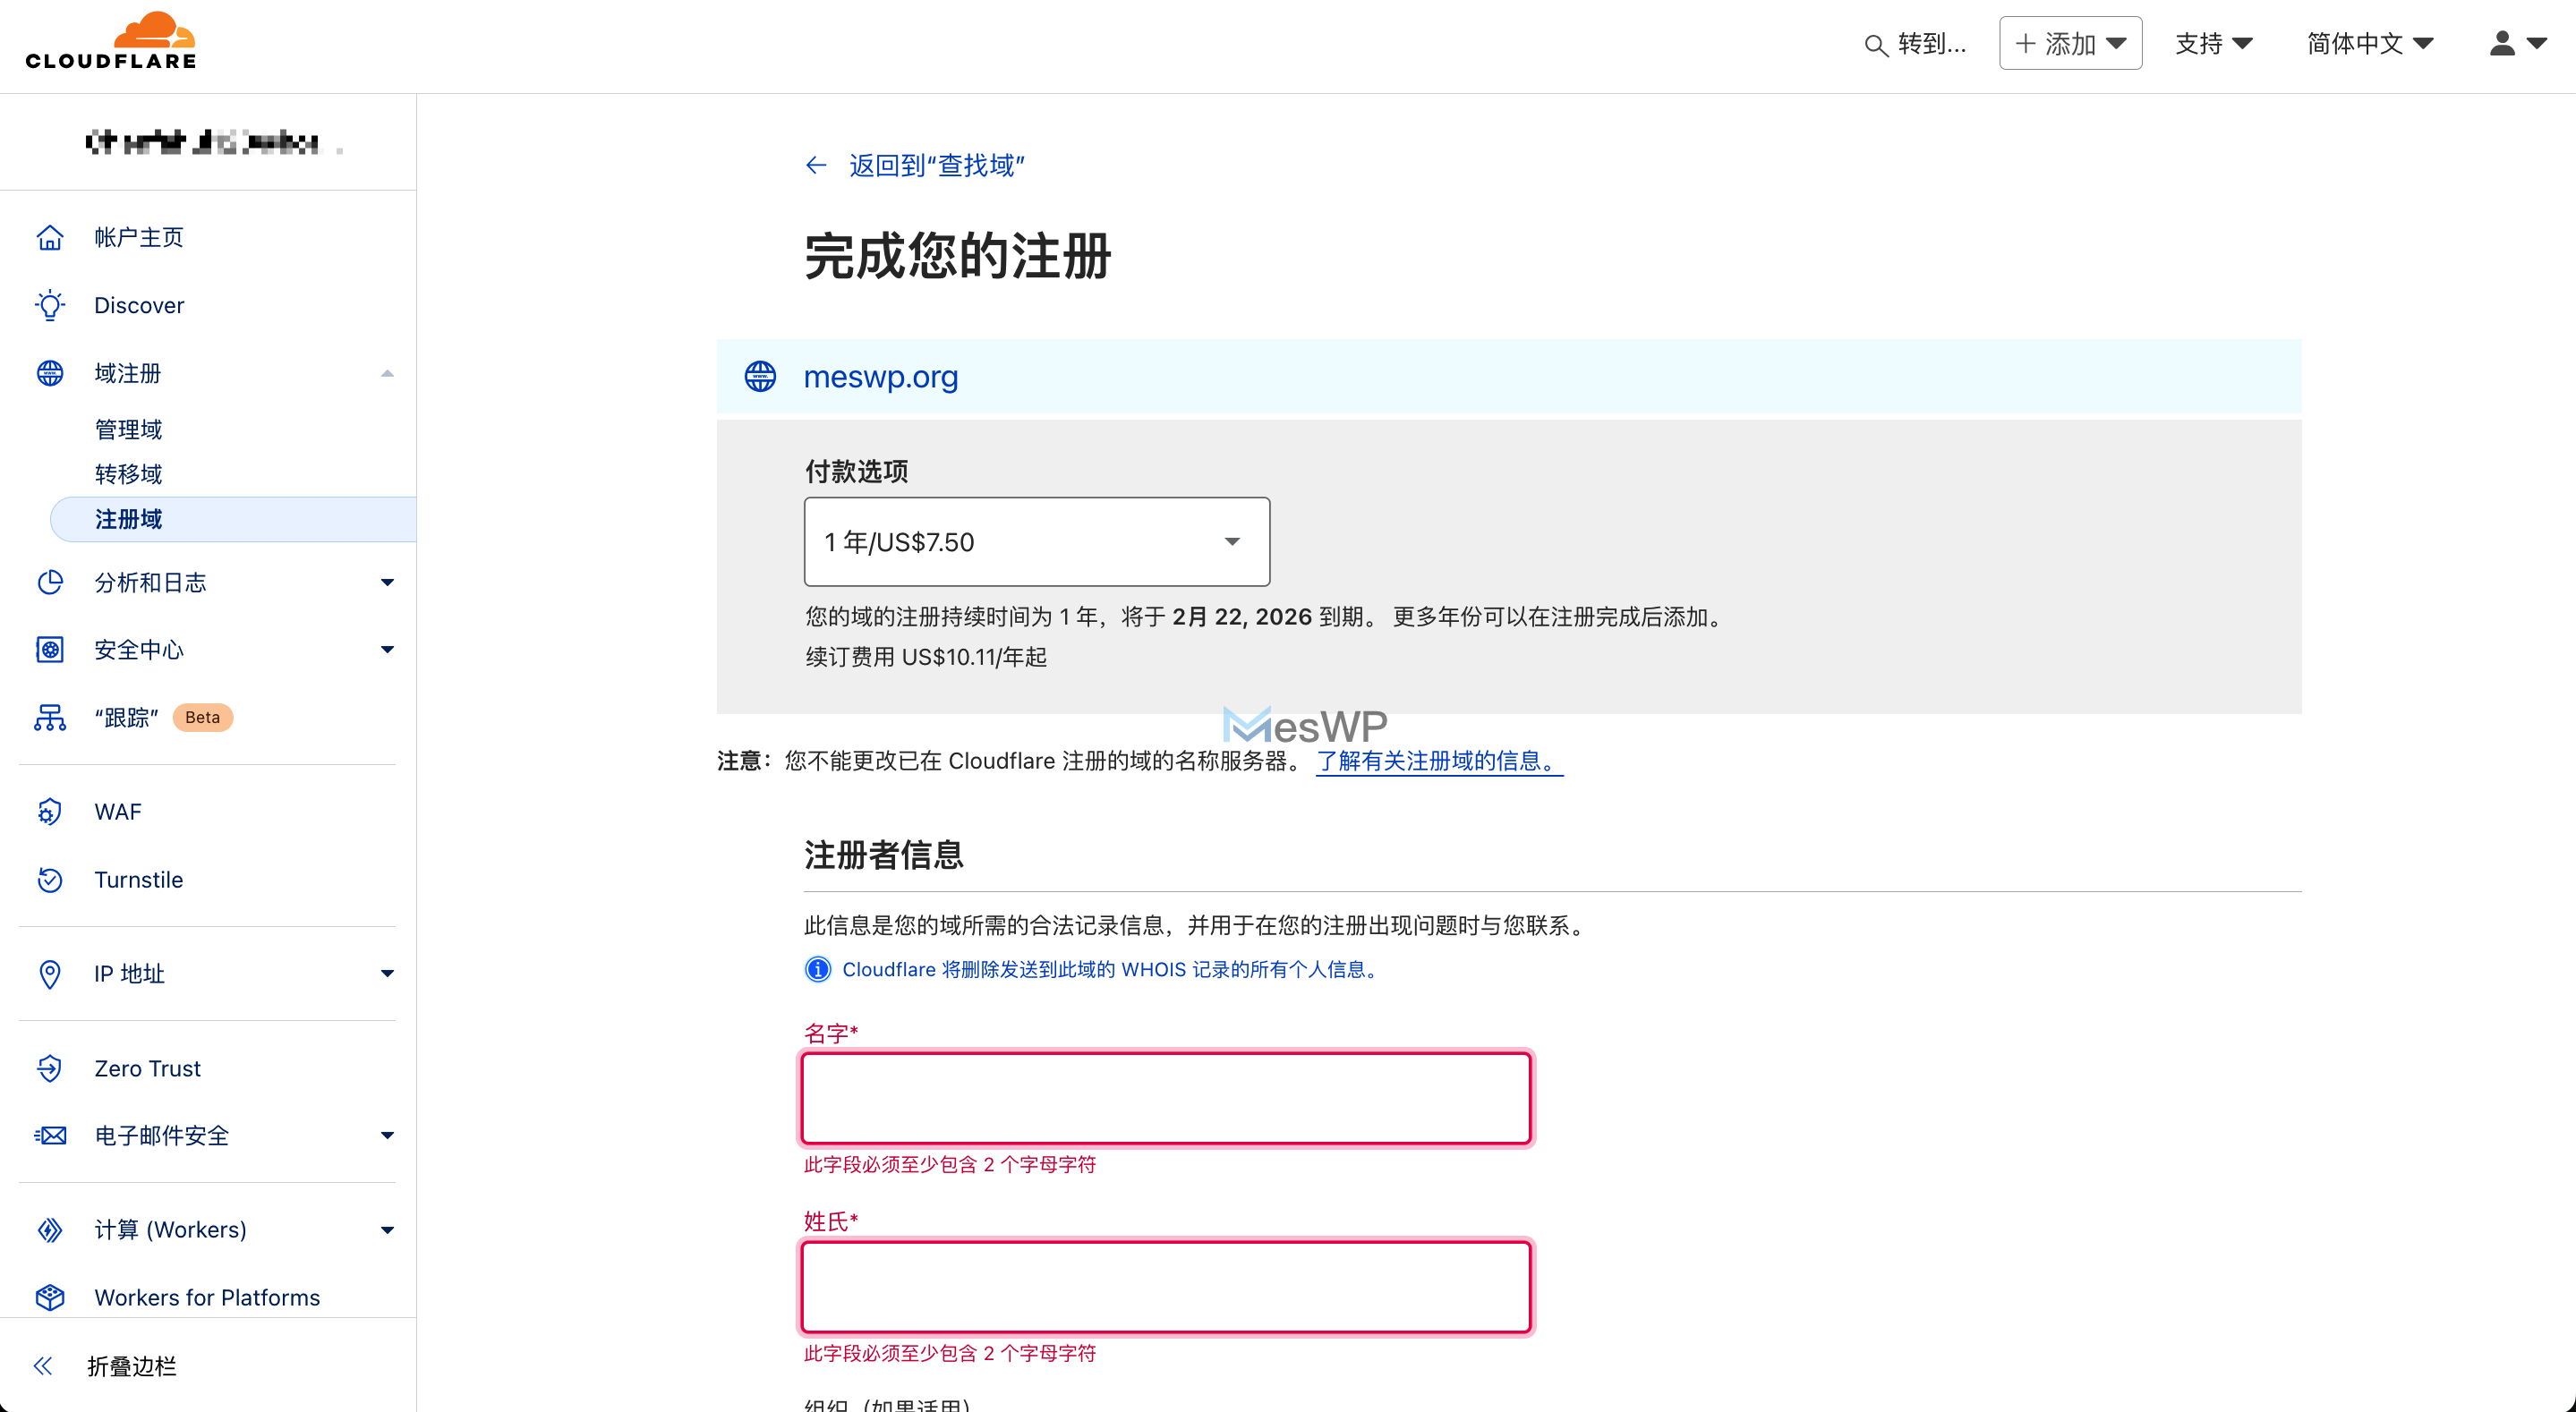Open the 付款选项 1 年/US$7.50 dropdown
Image resolution: width=2576 pixels, height=1412 pixels.
point(1037,542)
